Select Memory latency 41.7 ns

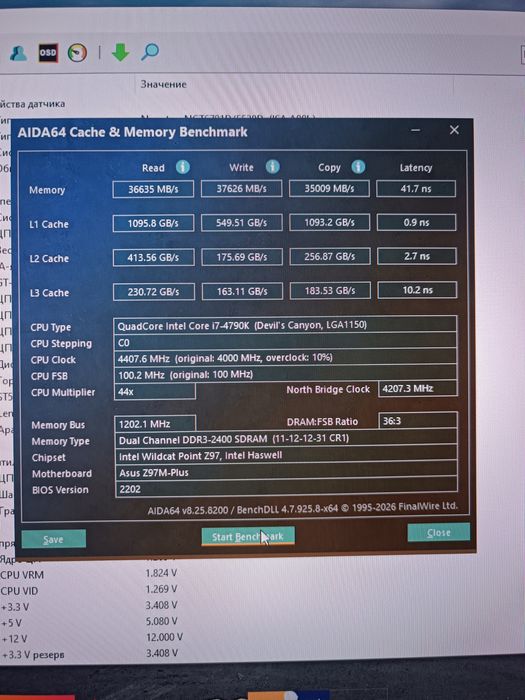pyautogui.click(x=416, y=188)
